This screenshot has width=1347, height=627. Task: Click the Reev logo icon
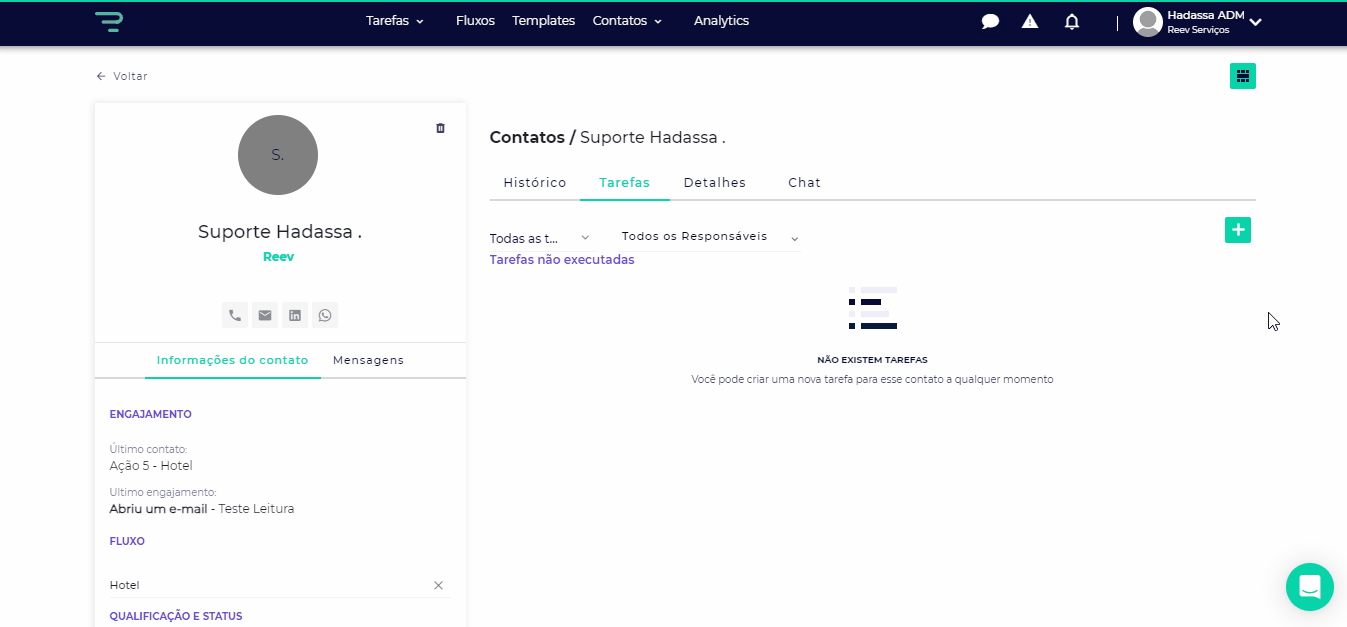click(109, 21)
